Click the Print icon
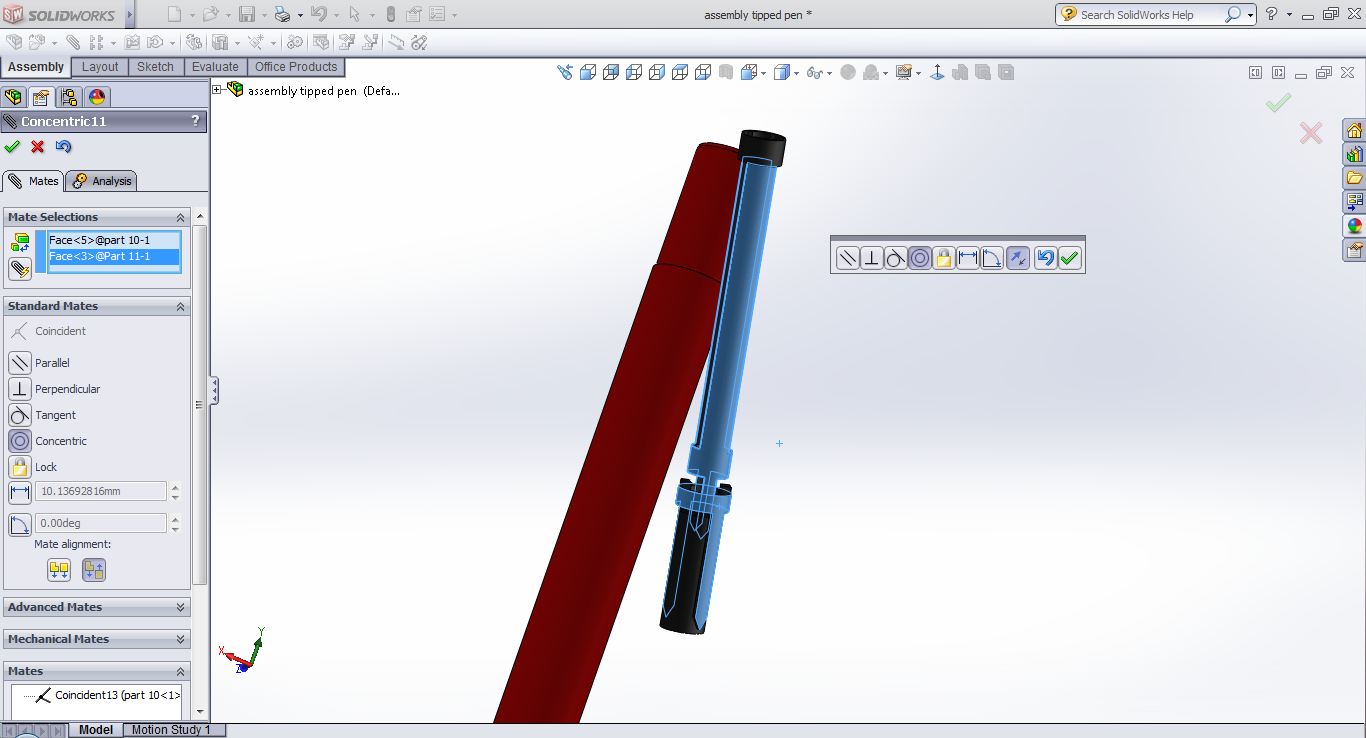The image size is (1366, 738). click(282, 15)
